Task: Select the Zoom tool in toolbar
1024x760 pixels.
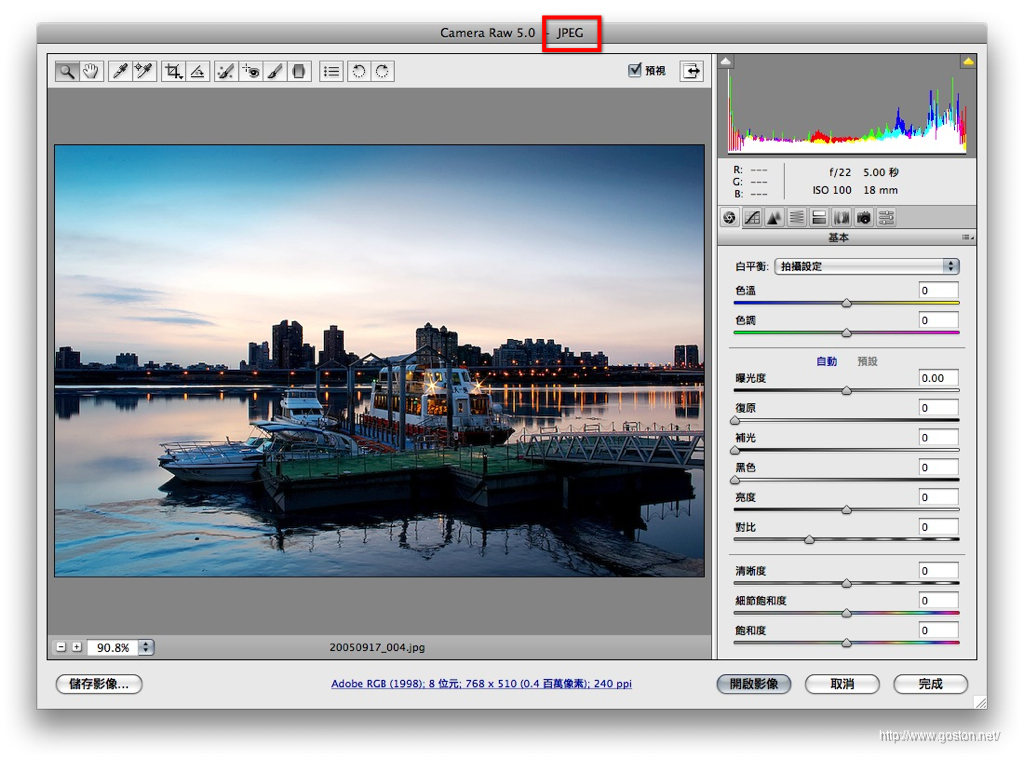Action: click(68, 71)
